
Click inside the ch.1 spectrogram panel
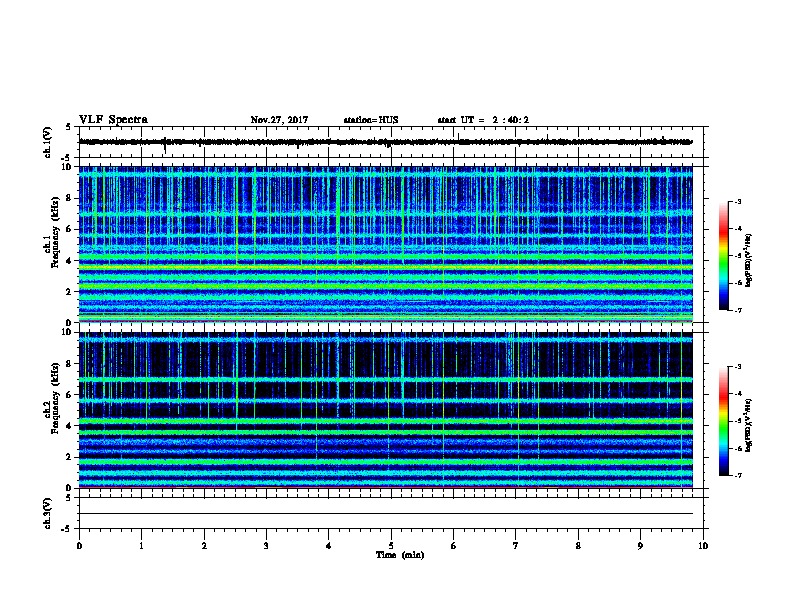click(x=385, y=244)
